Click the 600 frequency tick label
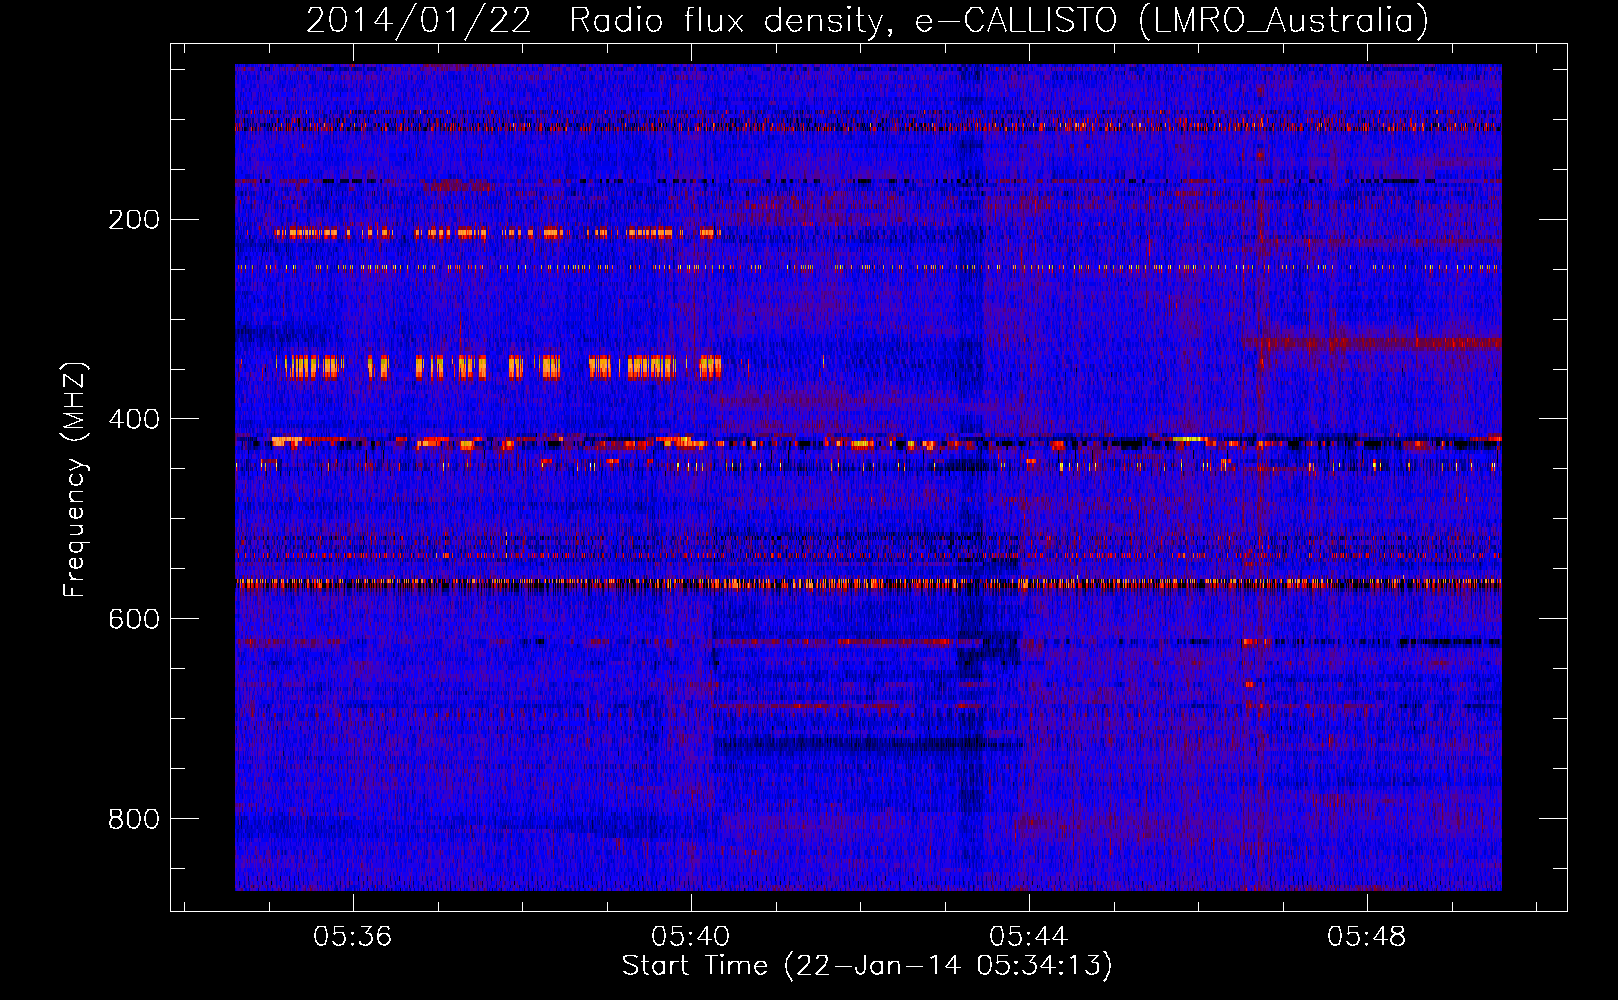1618x1000 pixels. coord(134,619)
